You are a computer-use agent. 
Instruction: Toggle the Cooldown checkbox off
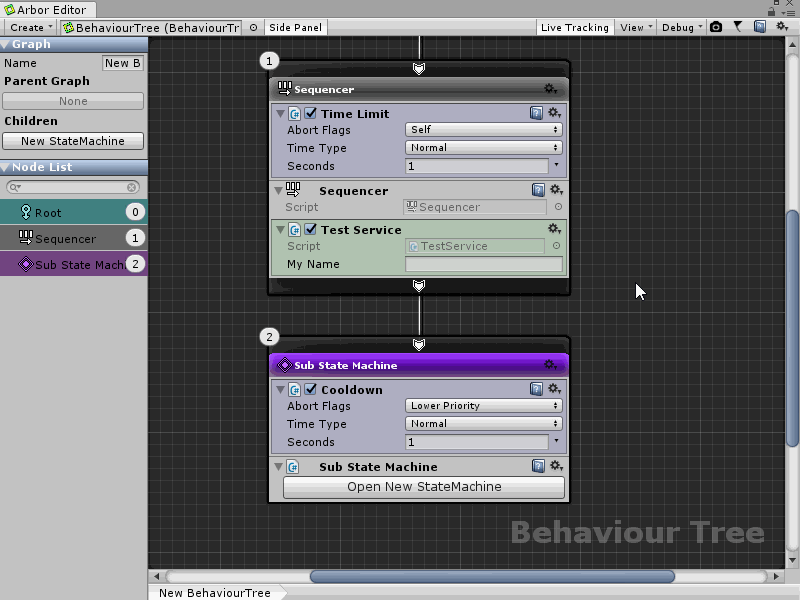(311, 389)
